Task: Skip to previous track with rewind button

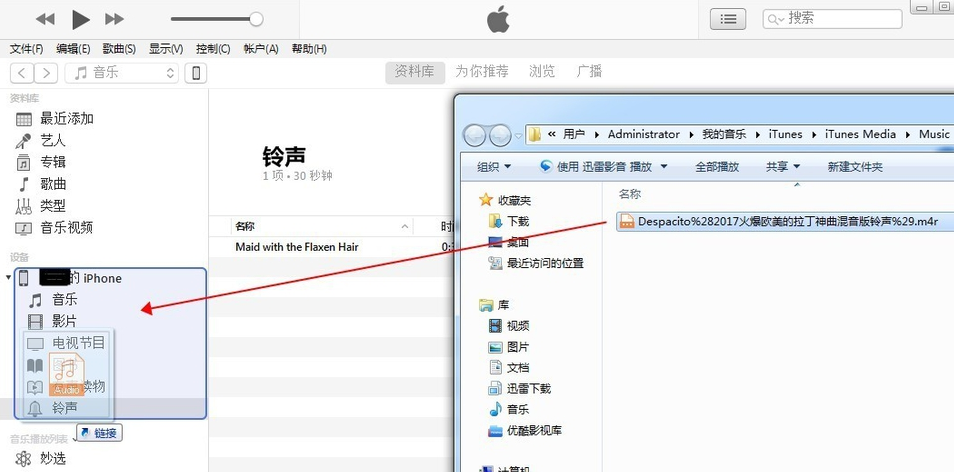Action: 45,19
